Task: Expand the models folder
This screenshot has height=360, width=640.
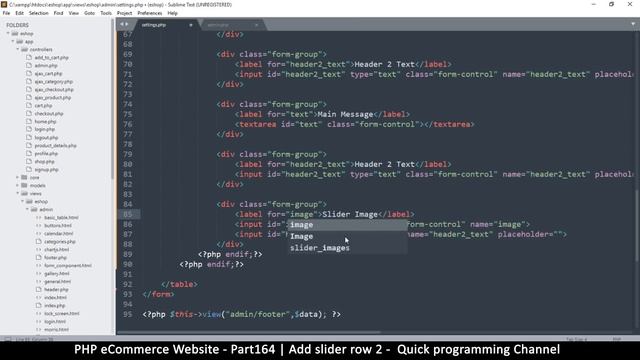Action: pyautogui.click(x=18, y=185)
